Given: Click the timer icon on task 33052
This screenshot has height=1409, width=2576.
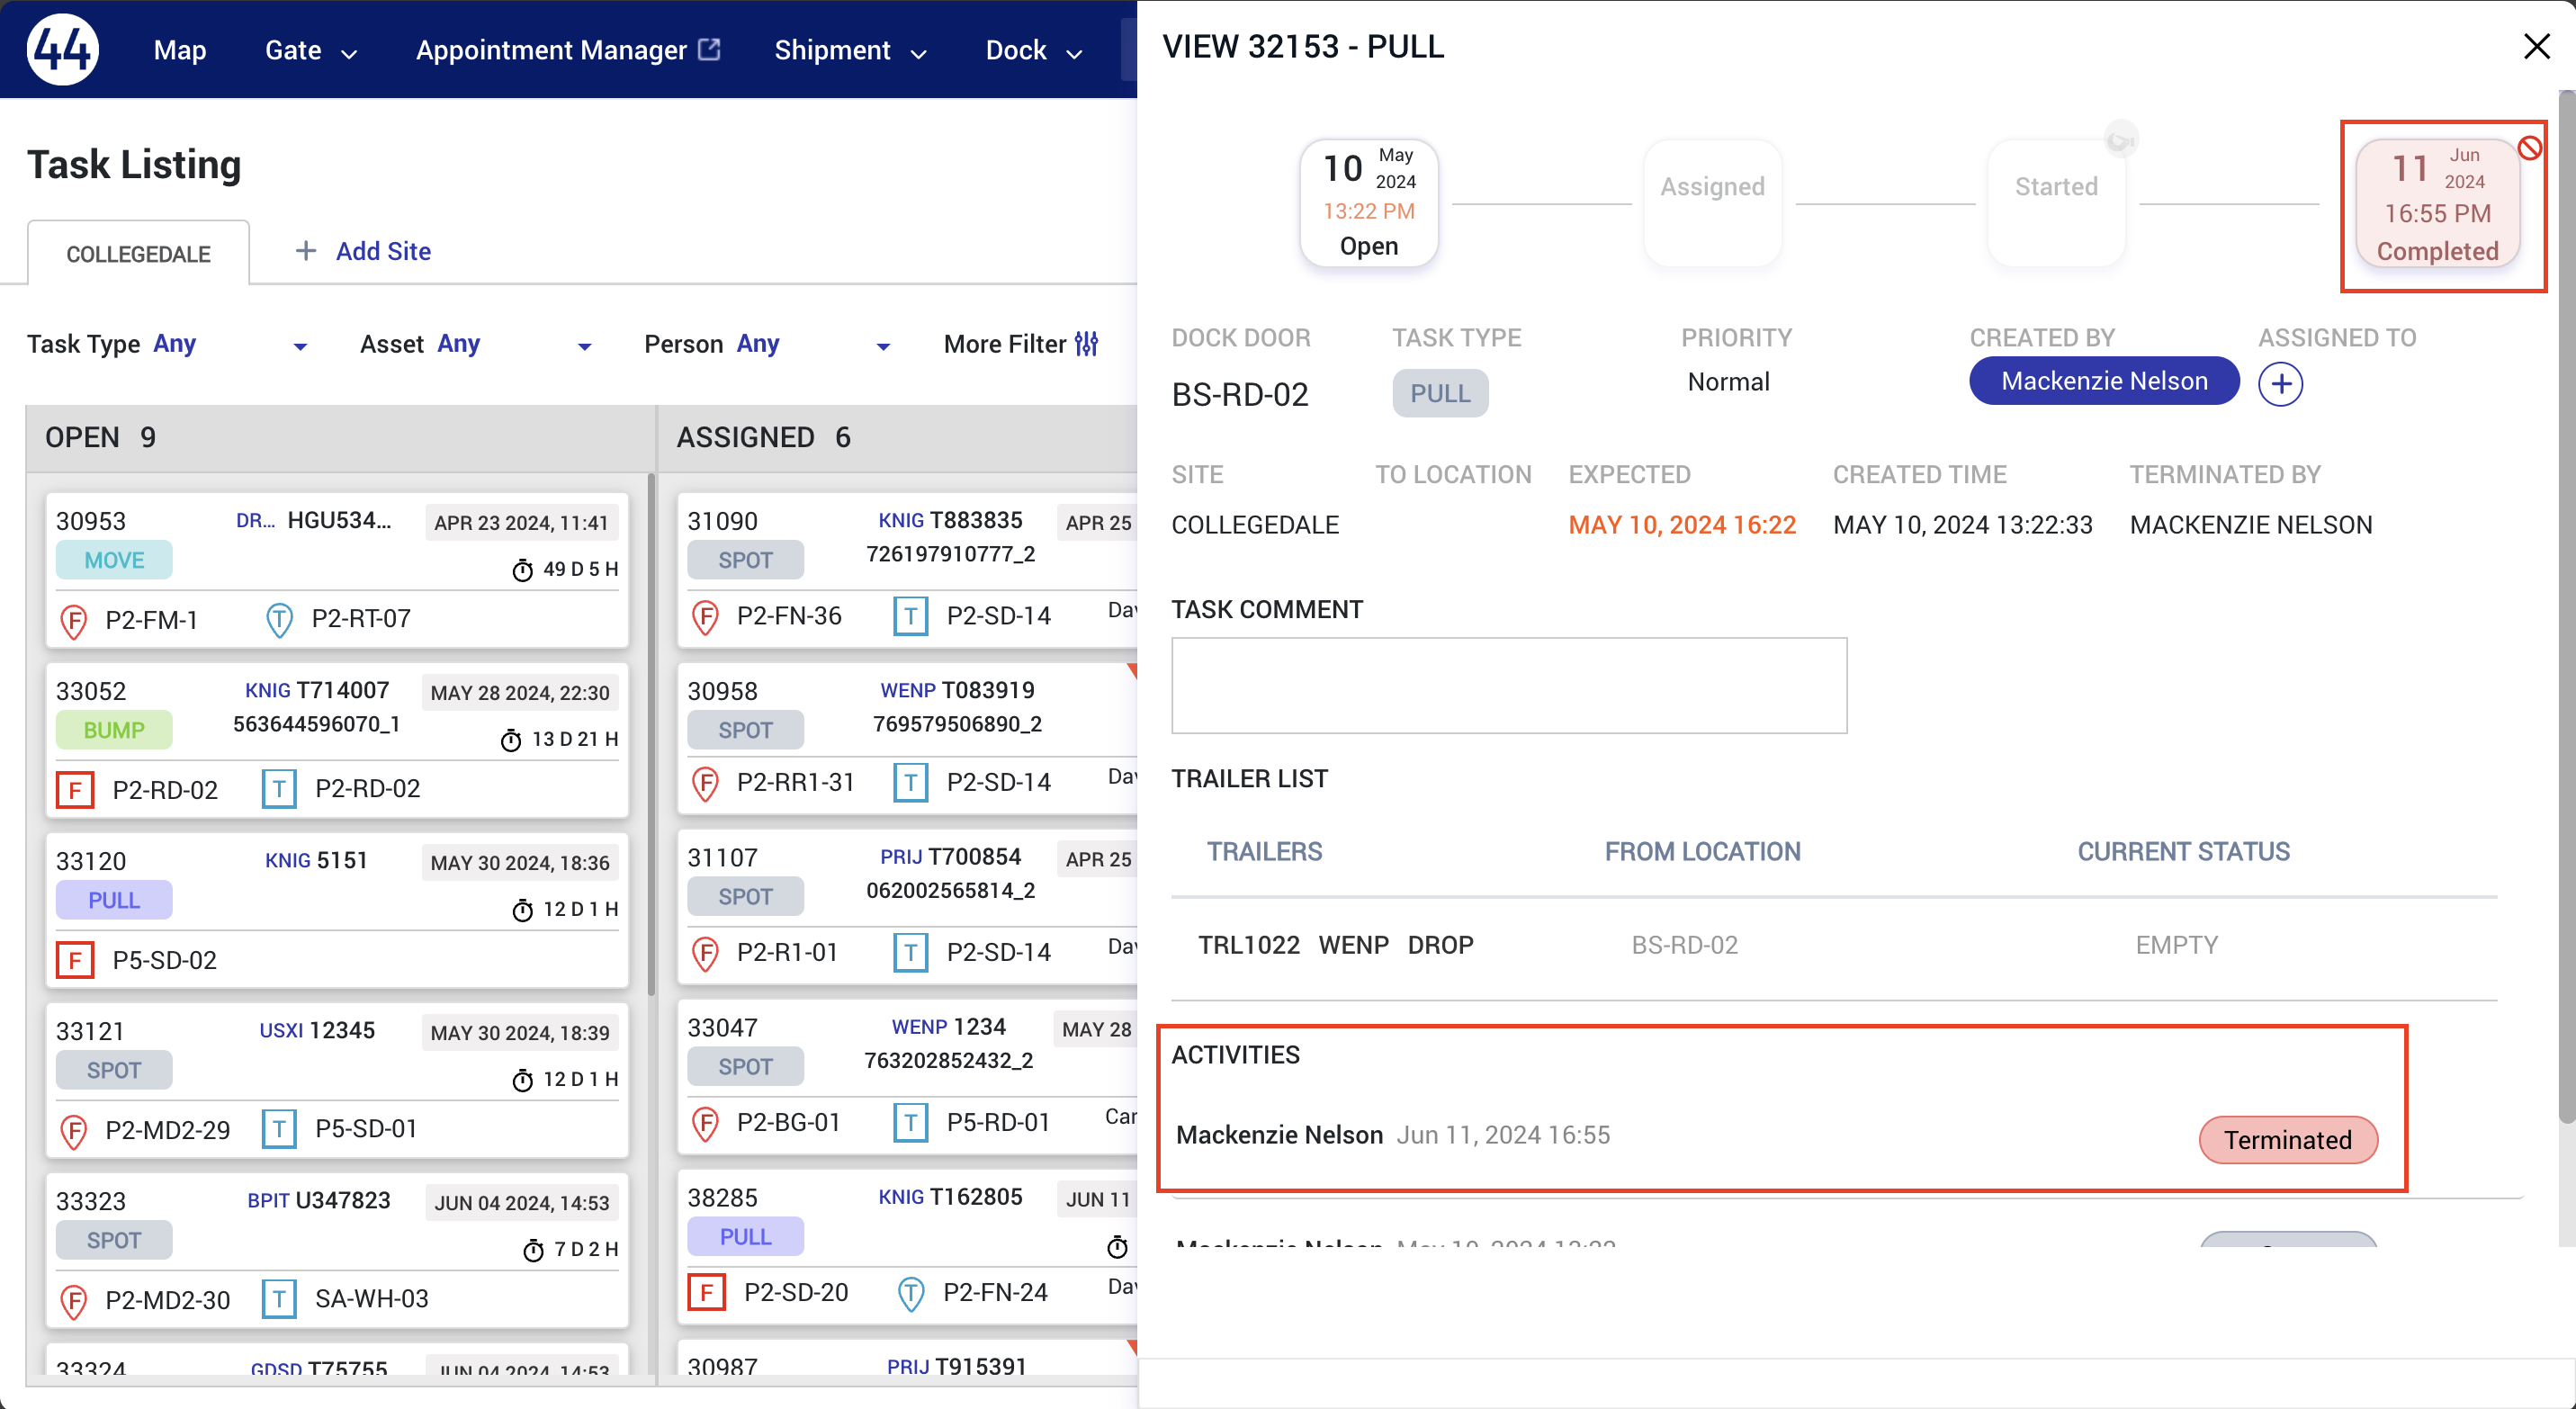Looking at the screenshot, I should pyautogui.click(x=511, y=740).
